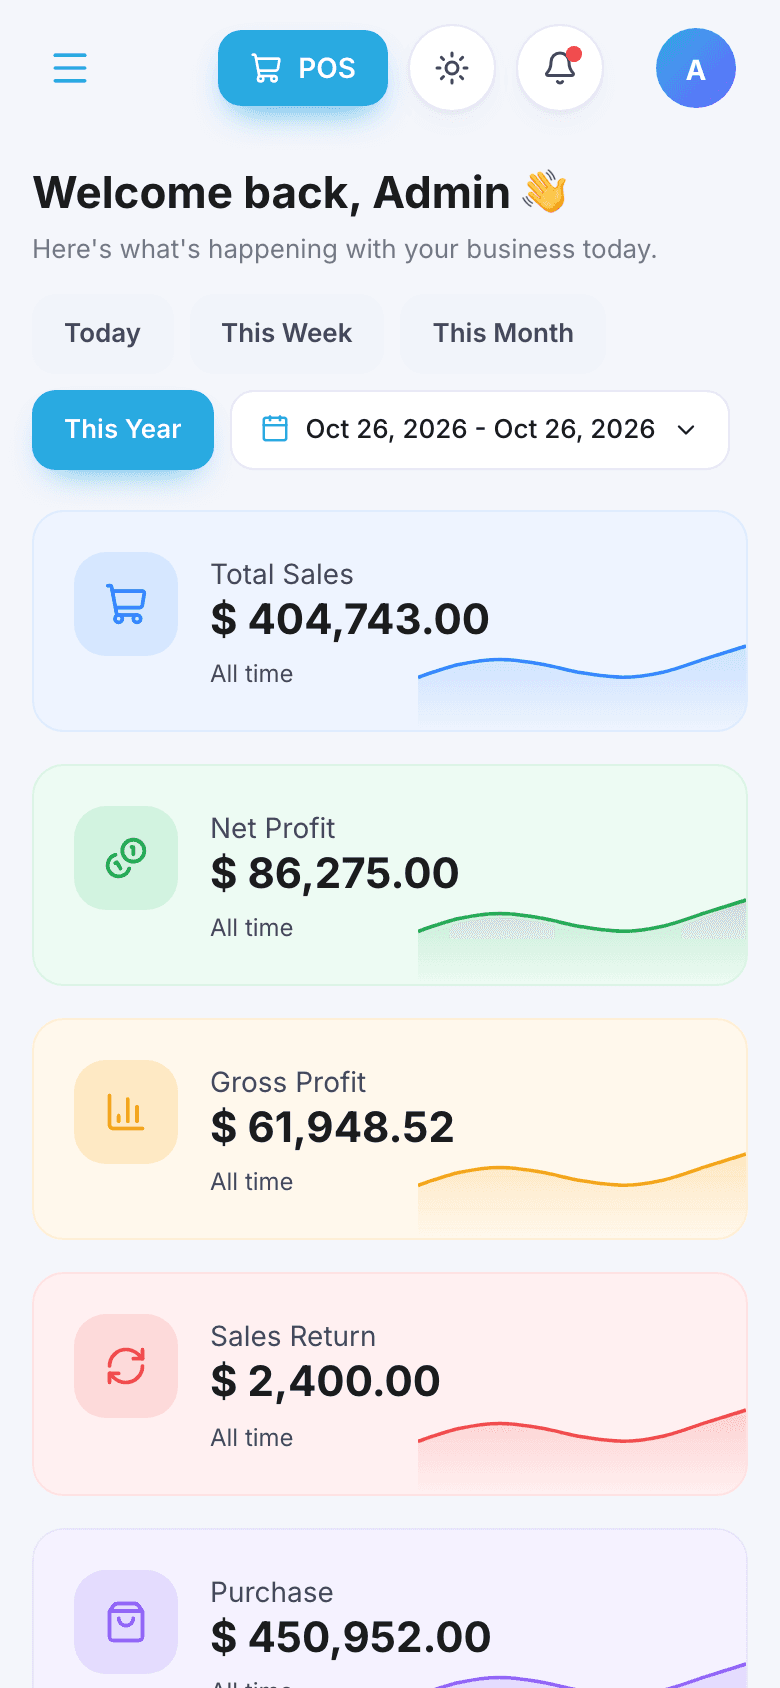Toggle light mode with sun icon

point(452,68)
